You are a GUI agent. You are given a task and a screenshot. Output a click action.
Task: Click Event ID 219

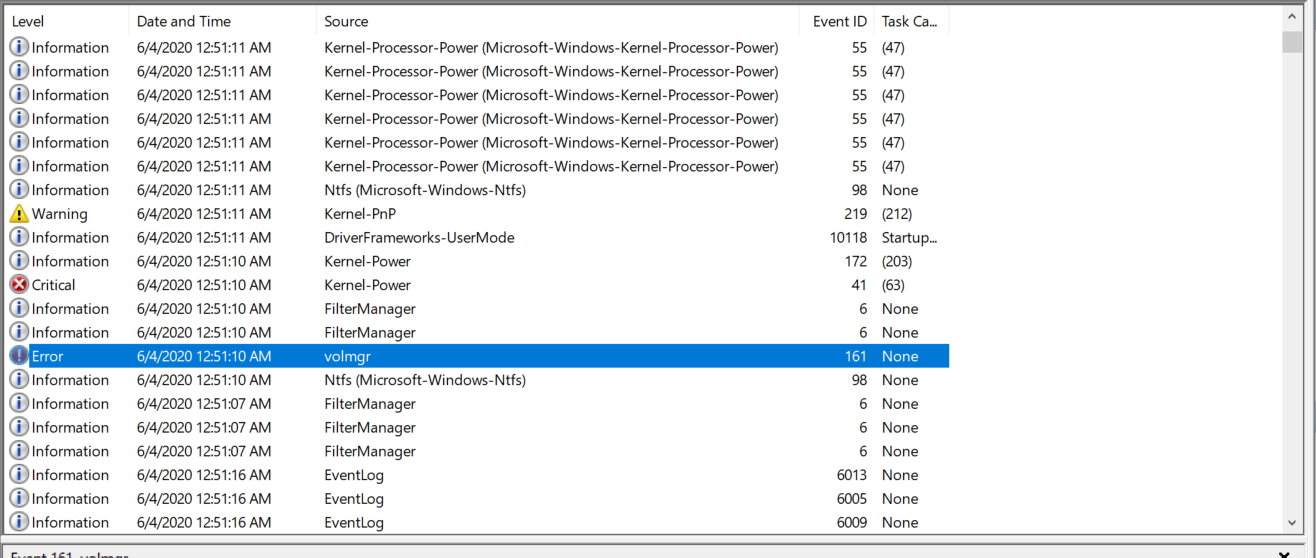855,214
